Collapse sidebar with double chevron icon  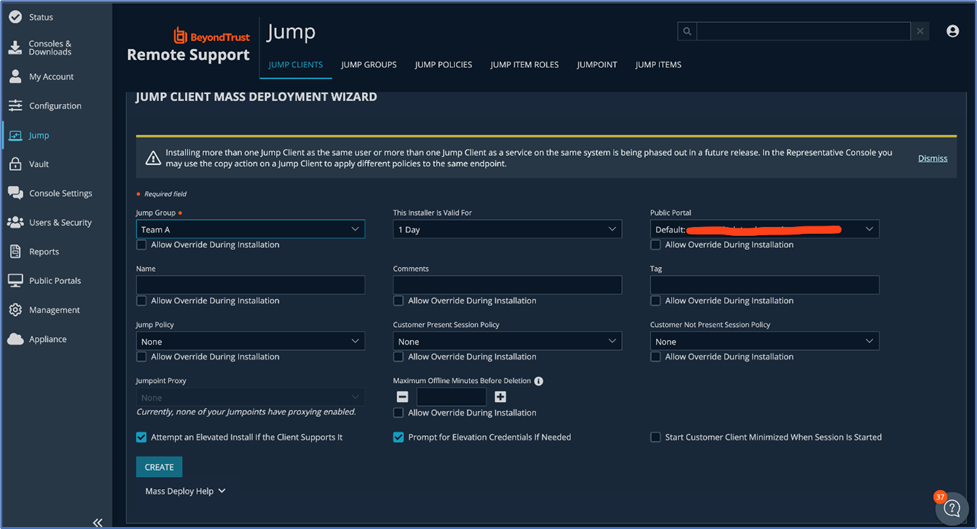click(98, 523)
